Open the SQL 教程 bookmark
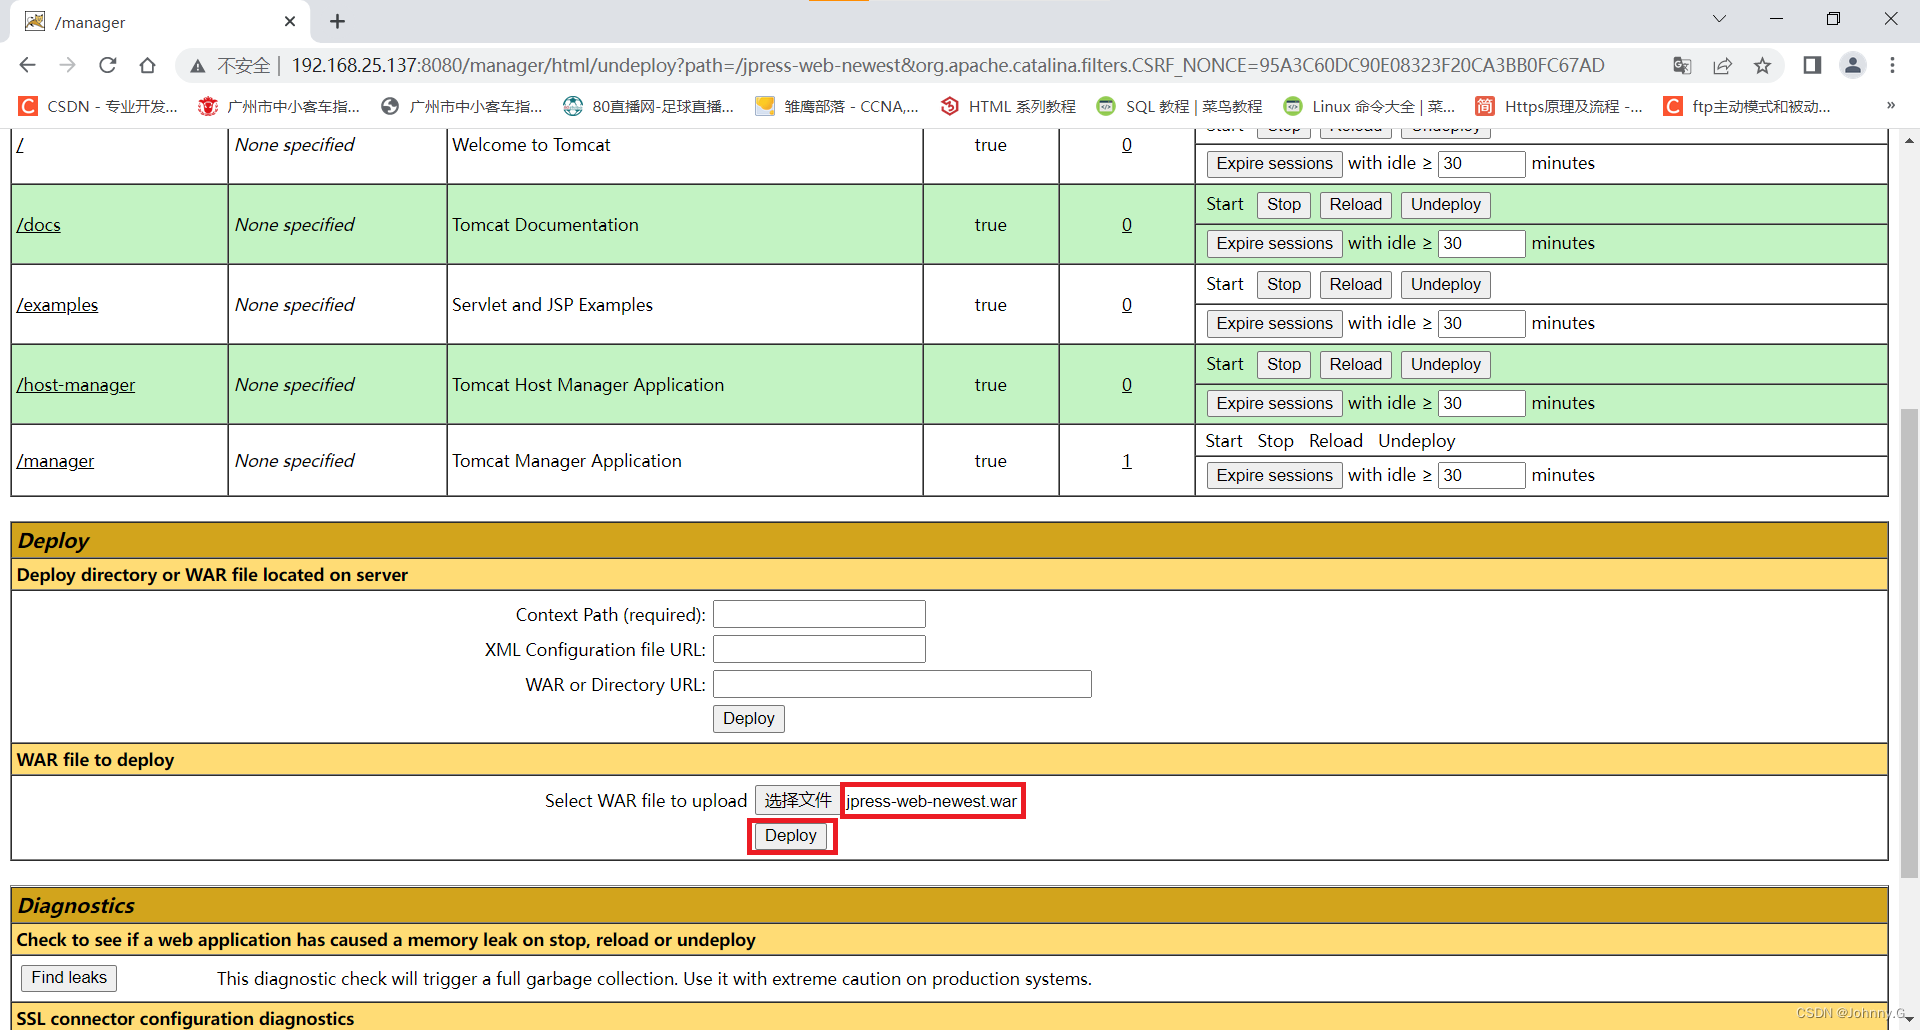Viewport: 1920px width, 1030px height. (1180, 106)
